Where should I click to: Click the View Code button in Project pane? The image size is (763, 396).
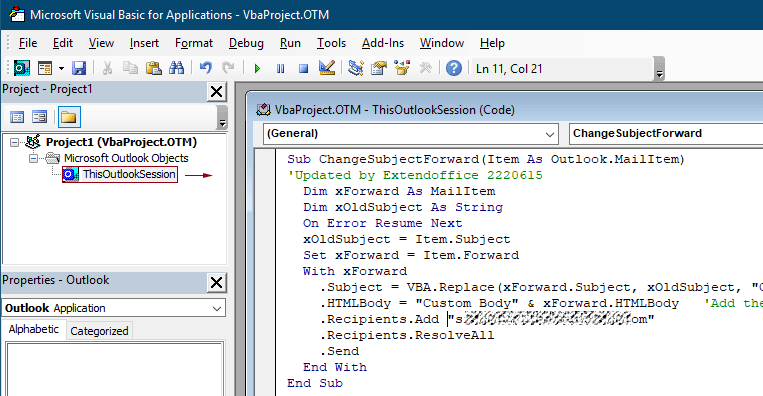17,117
